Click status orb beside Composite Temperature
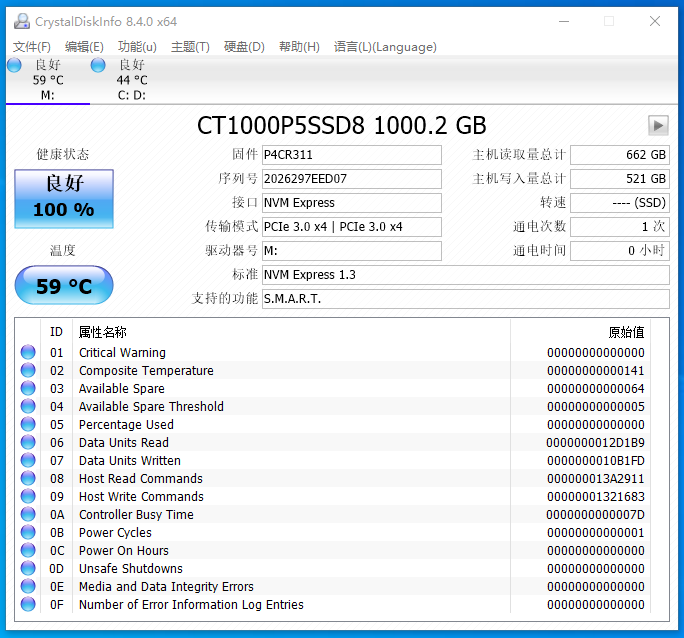This screenshot has width=684, height=638. pos(28,370)
